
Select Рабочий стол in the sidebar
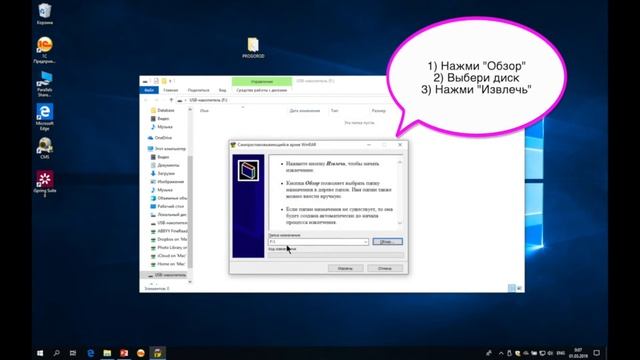pyautogui.click(x=167, y=207)
